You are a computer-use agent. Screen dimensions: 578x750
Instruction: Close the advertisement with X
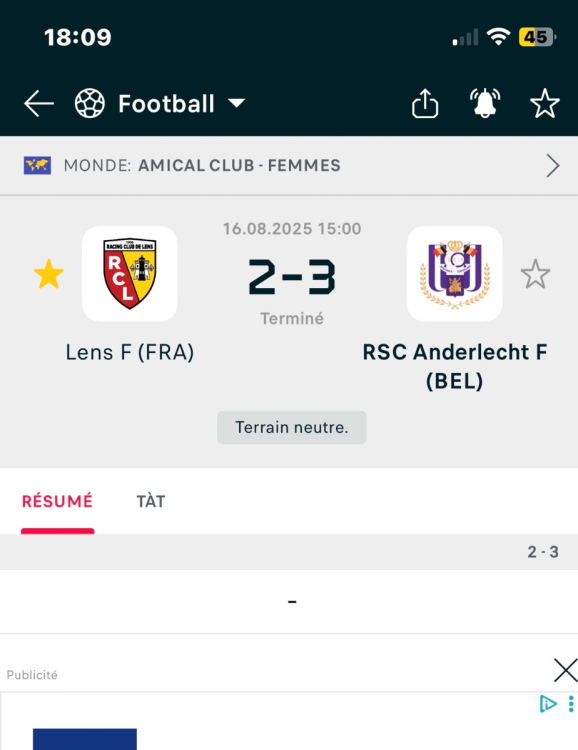(x=566, y=670)
